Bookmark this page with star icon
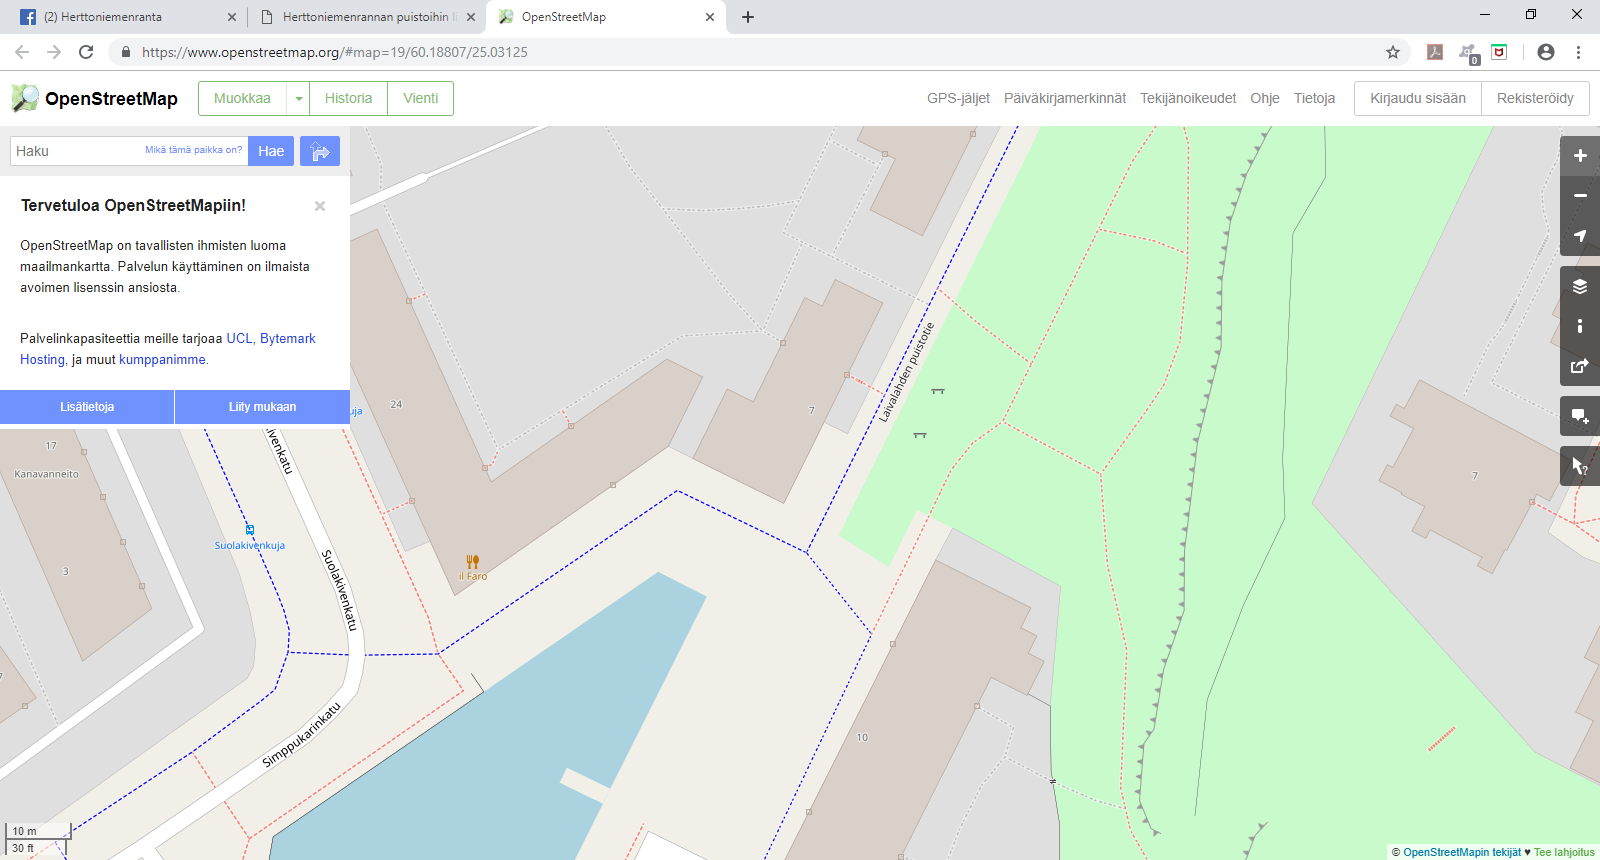The height and width of the screenshot is (860, 1600). coord(1392,52)
